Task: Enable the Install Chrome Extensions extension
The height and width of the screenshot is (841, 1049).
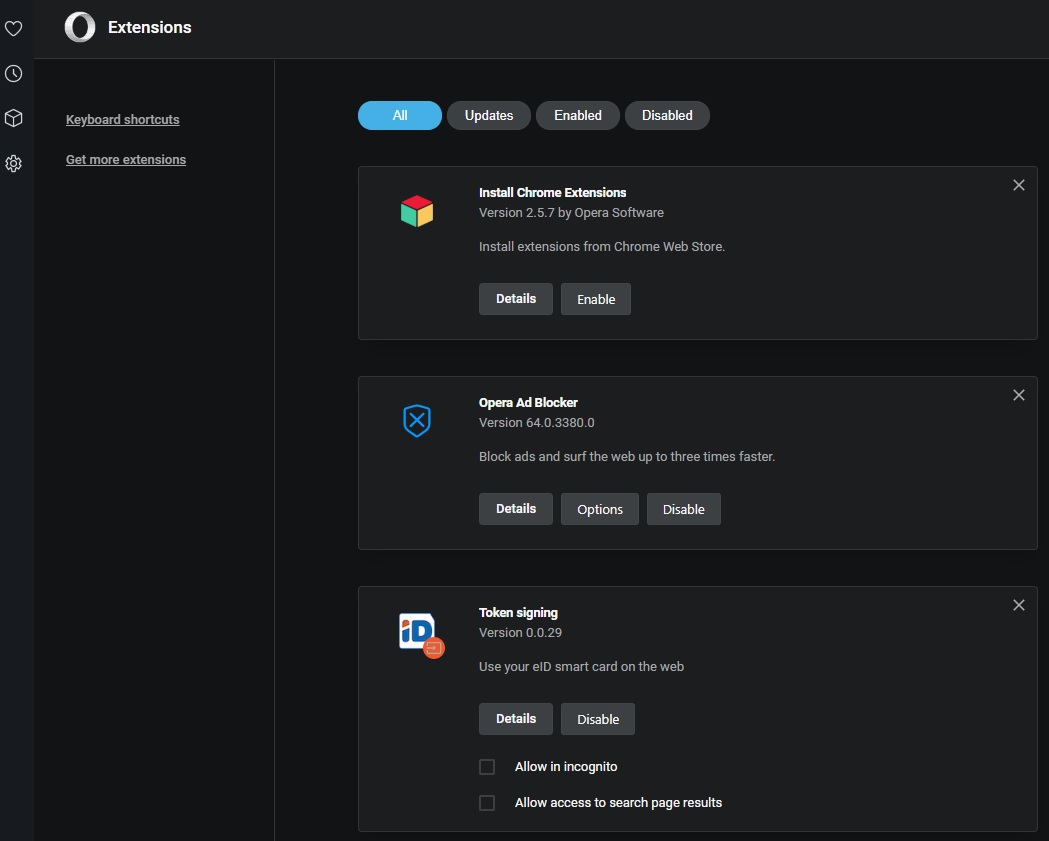Action: click(596, 299)
